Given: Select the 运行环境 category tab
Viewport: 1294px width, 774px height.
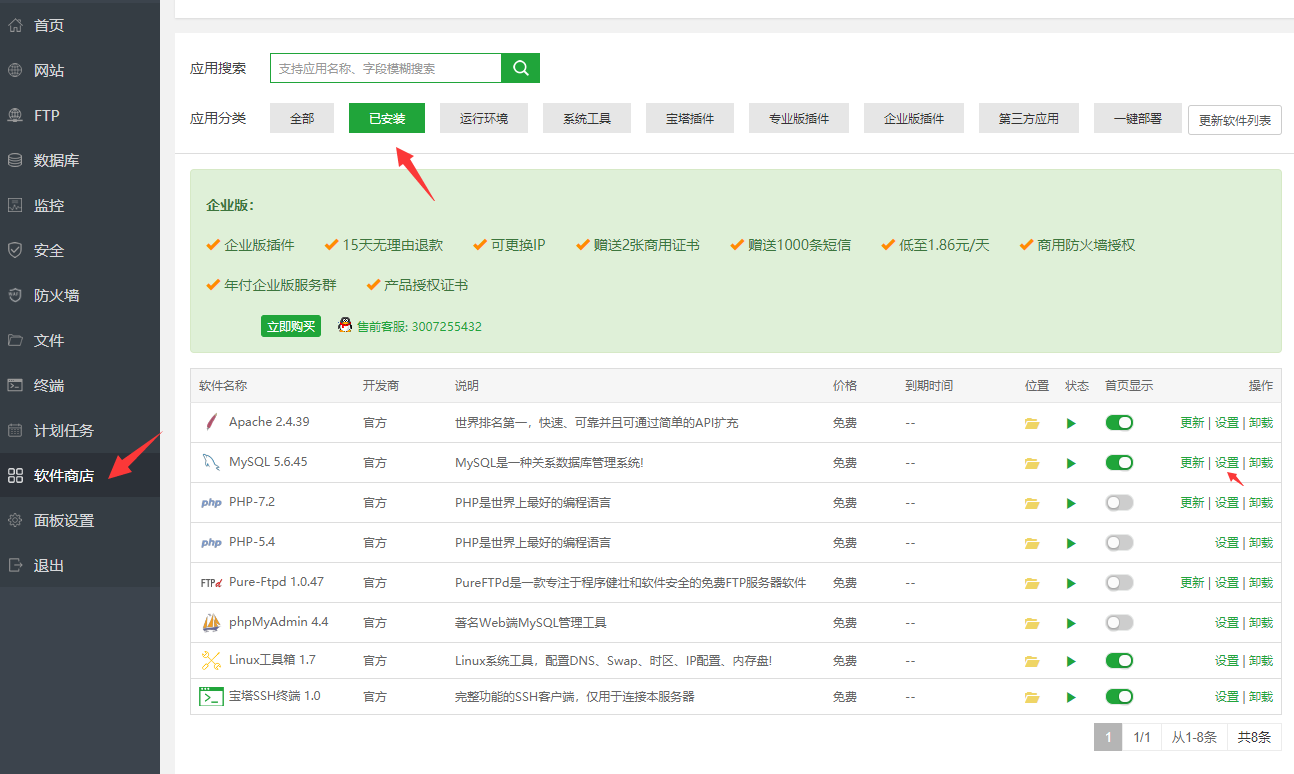Looking at the screenshot, I should click(484, 118).
